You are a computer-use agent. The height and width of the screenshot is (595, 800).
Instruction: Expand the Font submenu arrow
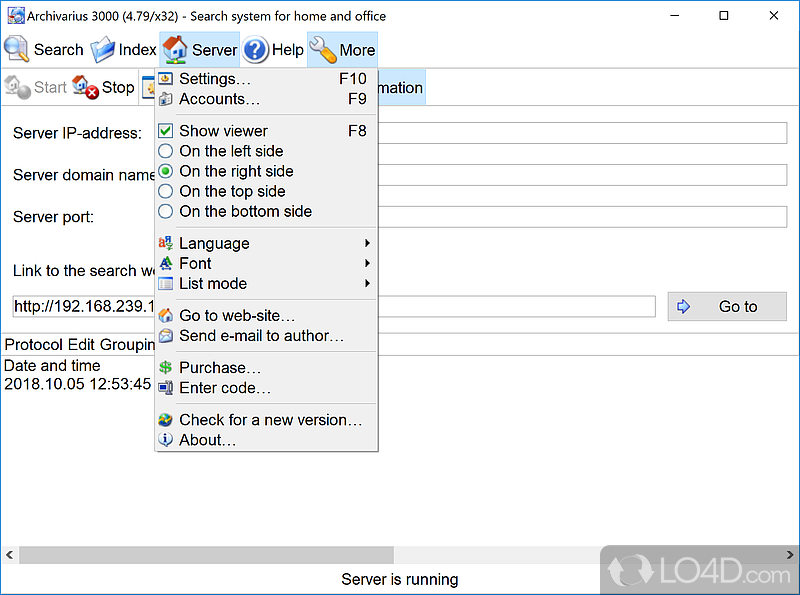coord(367,263)
